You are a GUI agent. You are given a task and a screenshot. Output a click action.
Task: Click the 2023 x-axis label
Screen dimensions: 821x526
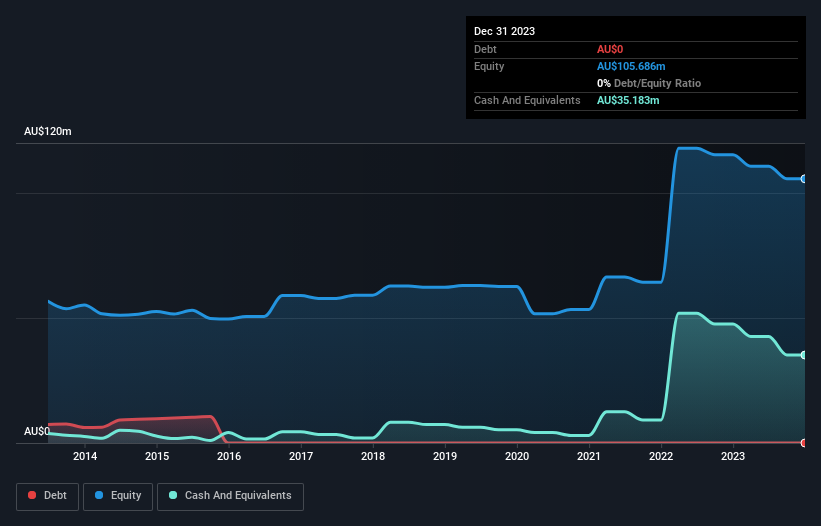733,456
